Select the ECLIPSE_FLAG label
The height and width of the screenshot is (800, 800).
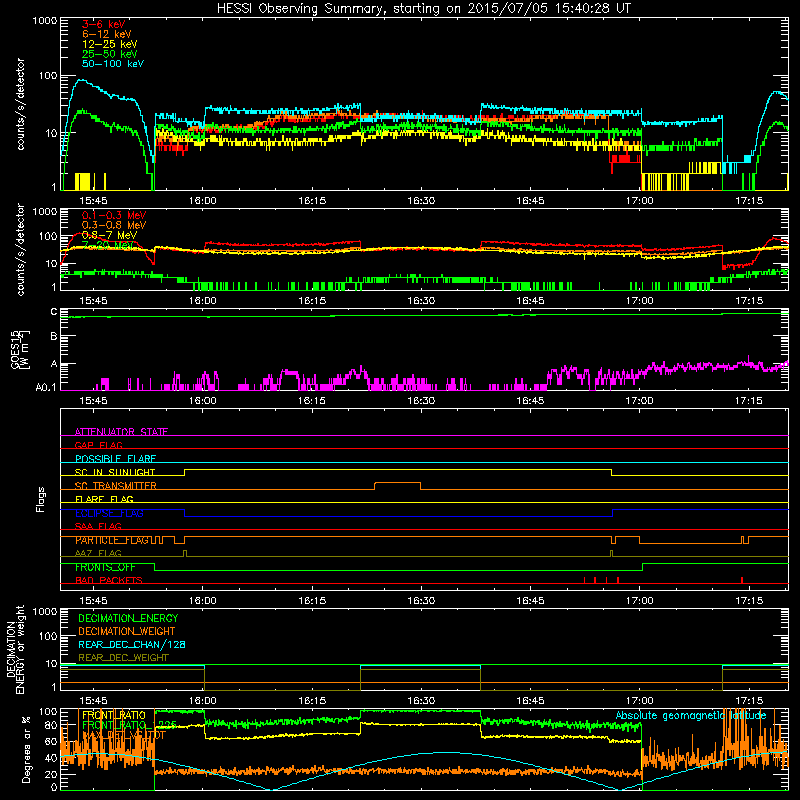point(109,513)
